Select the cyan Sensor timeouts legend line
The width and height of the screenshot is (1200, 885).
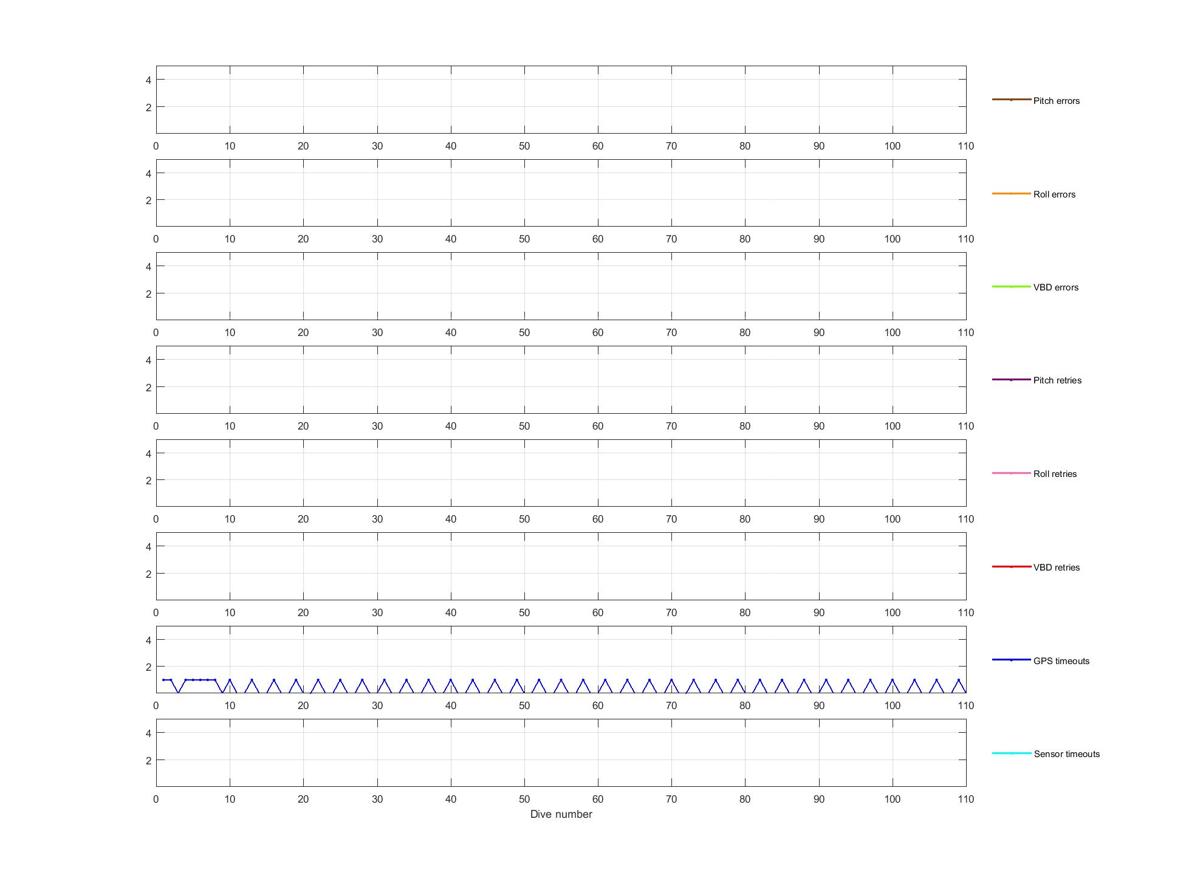[1011, 753]
